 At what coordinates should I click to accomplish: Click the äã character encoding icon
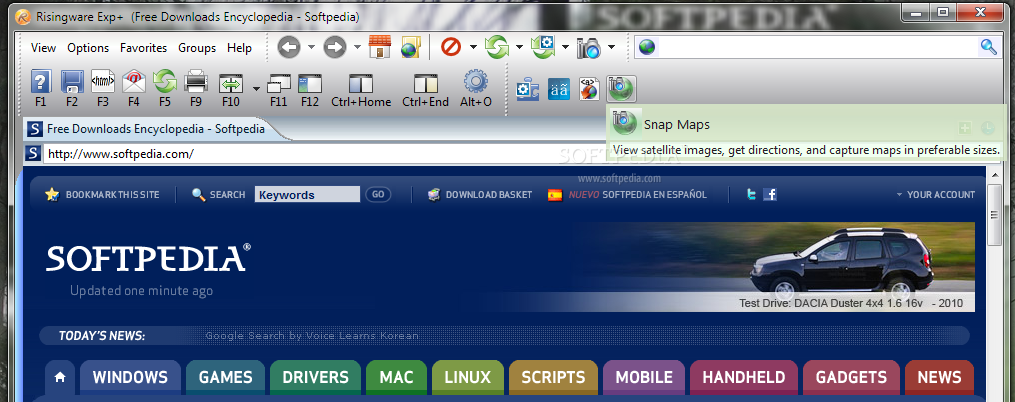click(558, 89)
